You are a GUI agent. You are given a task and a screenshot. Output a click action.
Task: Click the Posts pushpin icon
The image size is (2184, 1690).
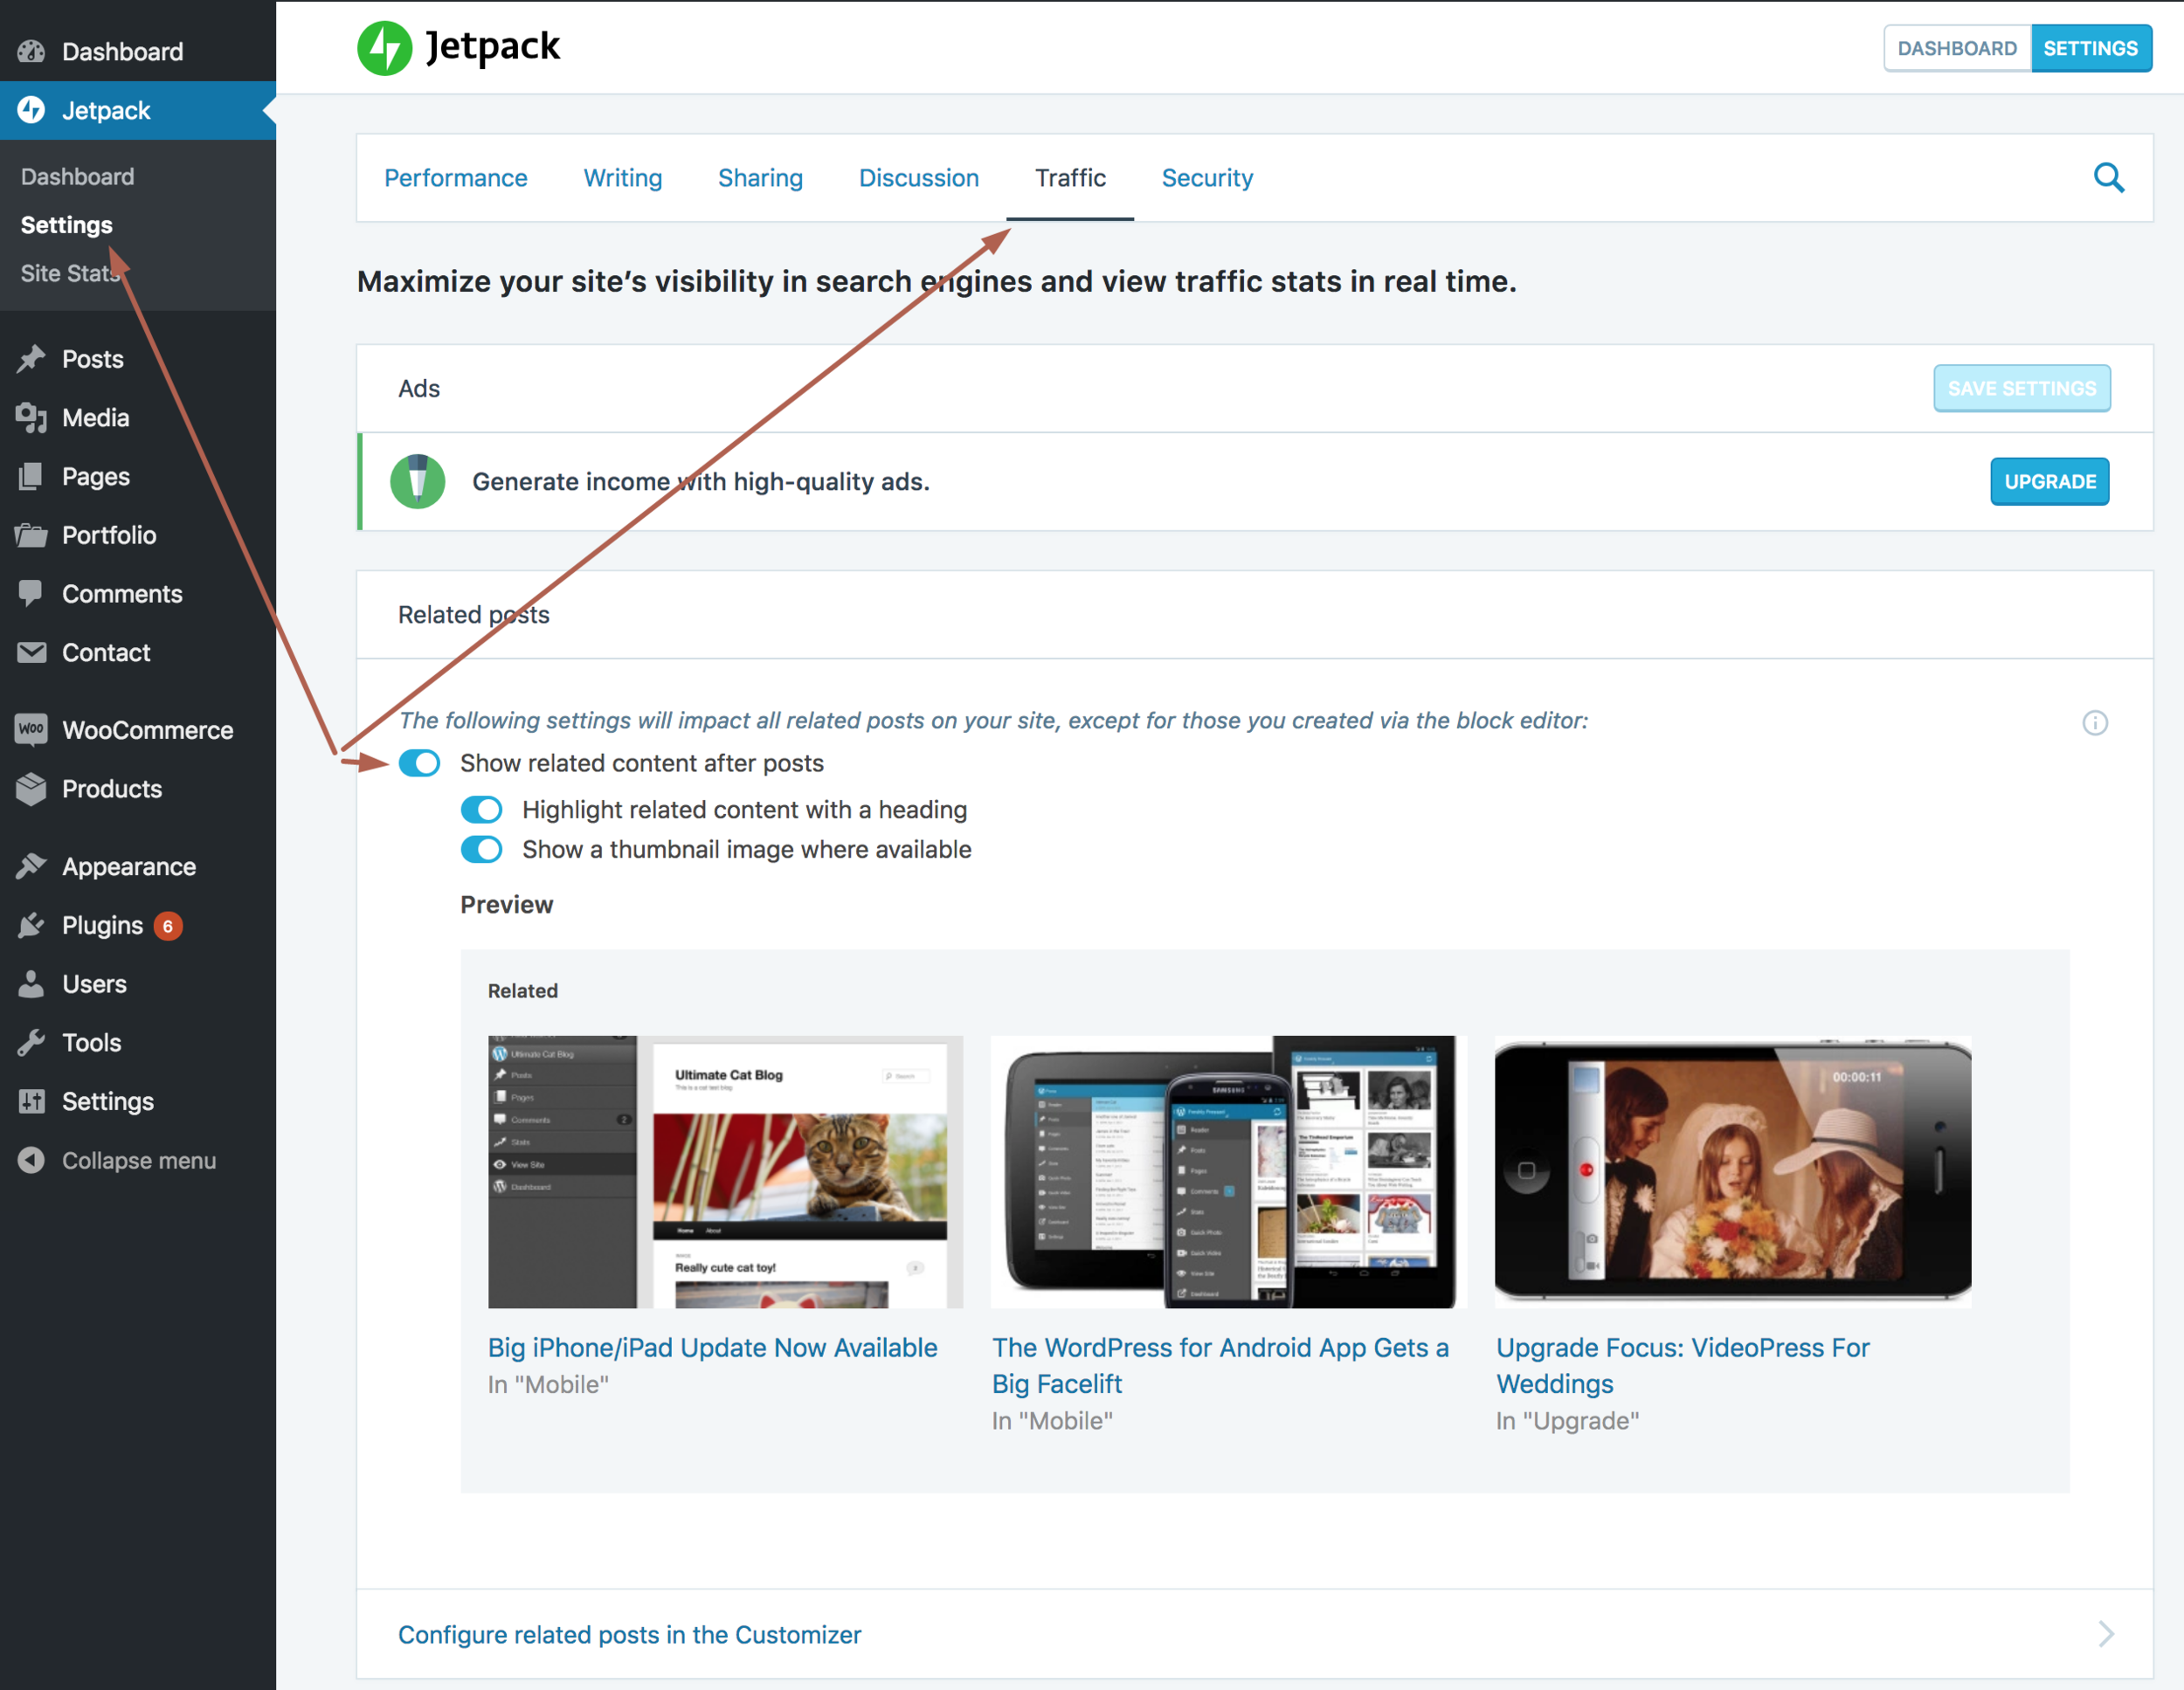[x=31, y=359]
